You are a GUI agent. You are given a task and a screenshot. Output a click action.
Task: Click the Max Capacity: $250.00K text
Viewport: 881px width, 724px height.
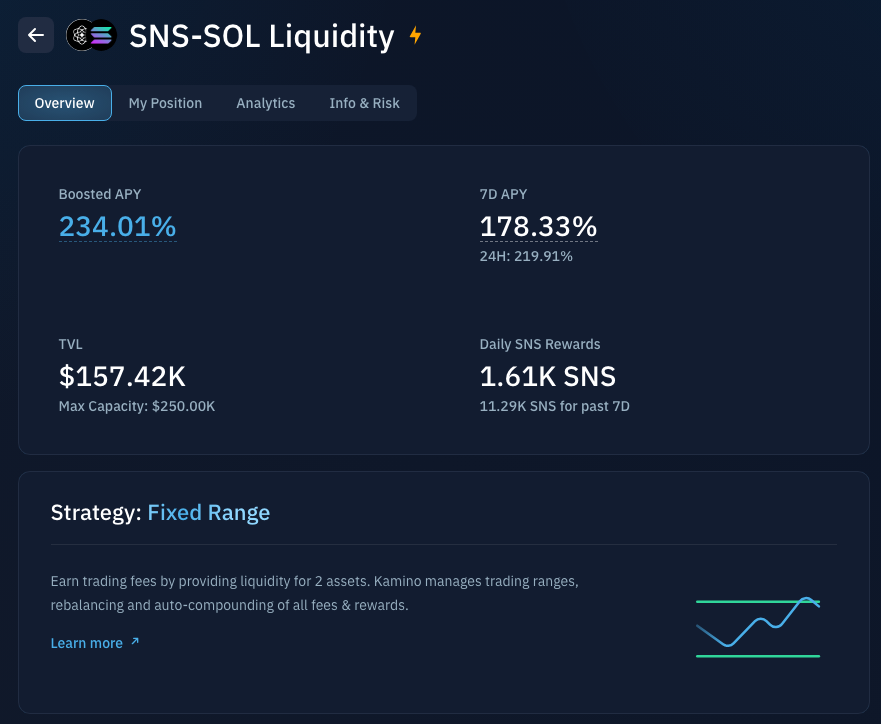click(x=137, y=406)
